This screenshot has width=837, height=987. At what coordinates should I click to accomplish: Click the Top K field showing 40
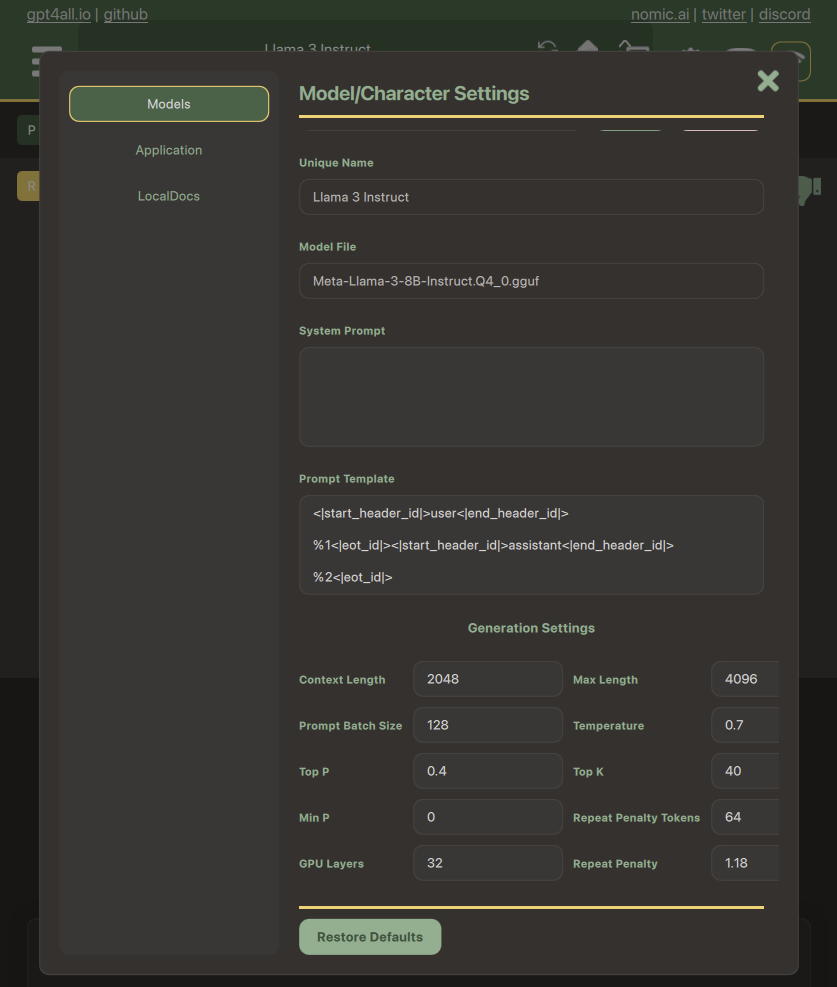(x=745, y=770)
